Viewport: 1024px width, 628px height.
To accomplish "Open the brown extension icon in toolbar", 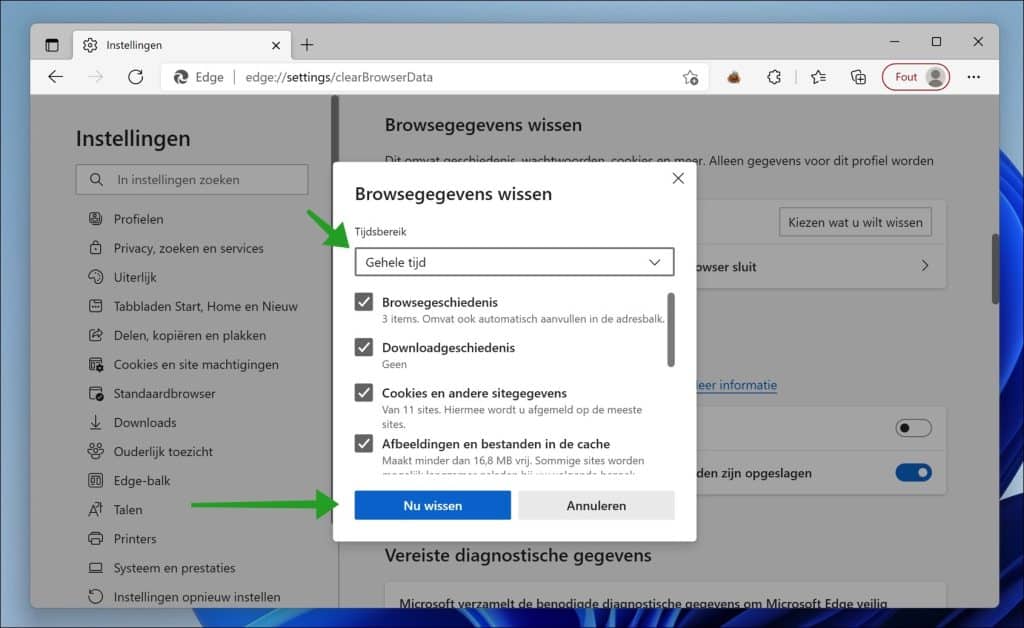I will (x=734, y=77).
